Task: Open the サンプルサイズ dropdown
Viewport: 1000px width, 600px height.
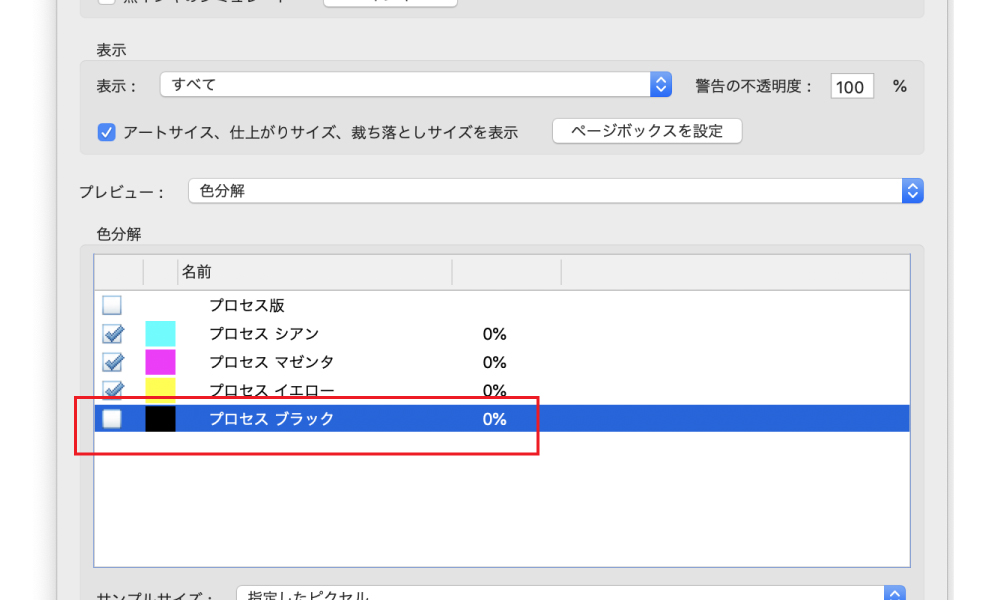Action: [x=571, y=593]
